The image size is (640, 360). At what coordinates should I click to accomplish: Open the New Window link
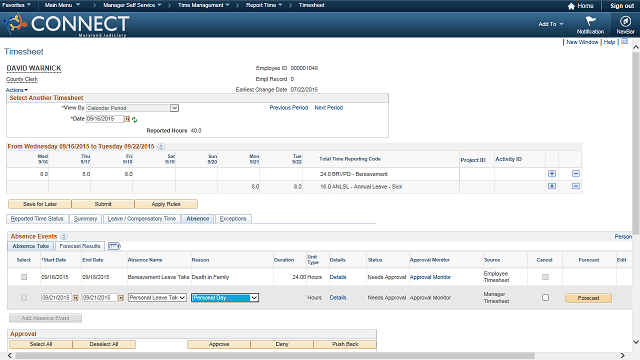coord(582,42)
